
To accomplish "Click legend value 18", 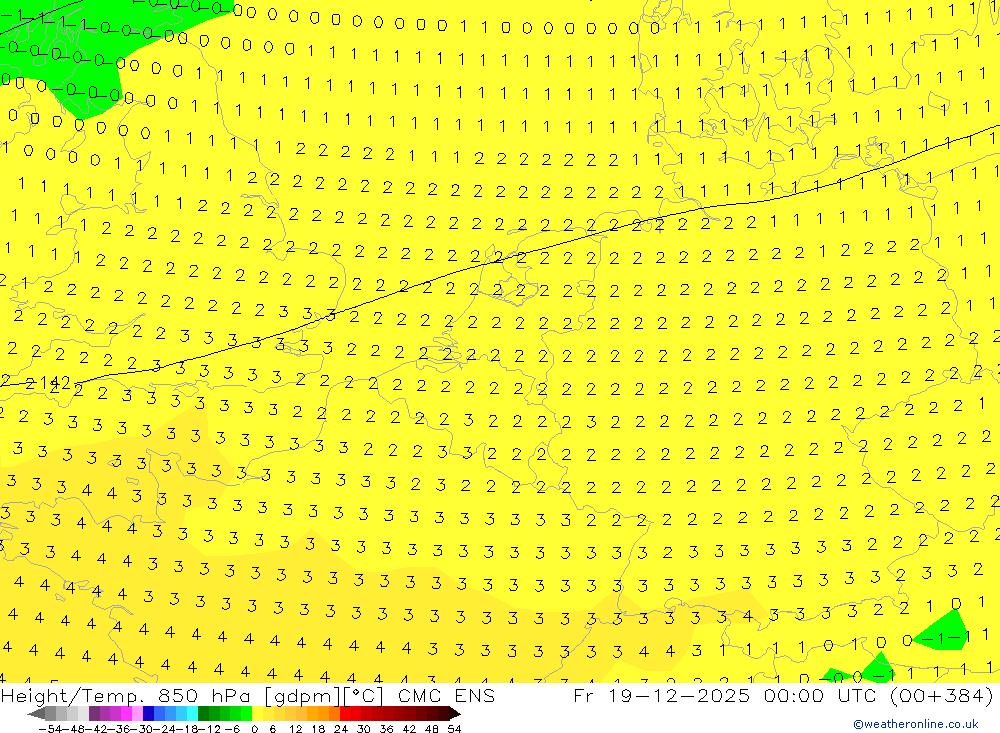I will [318, 729].
